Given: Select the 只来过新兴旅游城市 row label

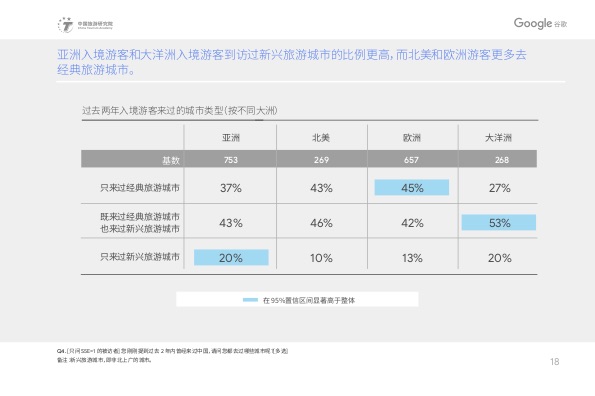Looking at the screenshot, I should point(140,257).
